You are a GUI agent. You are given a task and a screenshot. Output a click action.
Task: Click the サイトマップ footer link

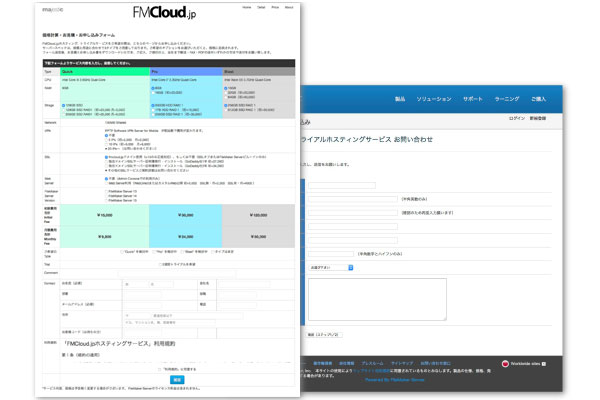[402, 363]
